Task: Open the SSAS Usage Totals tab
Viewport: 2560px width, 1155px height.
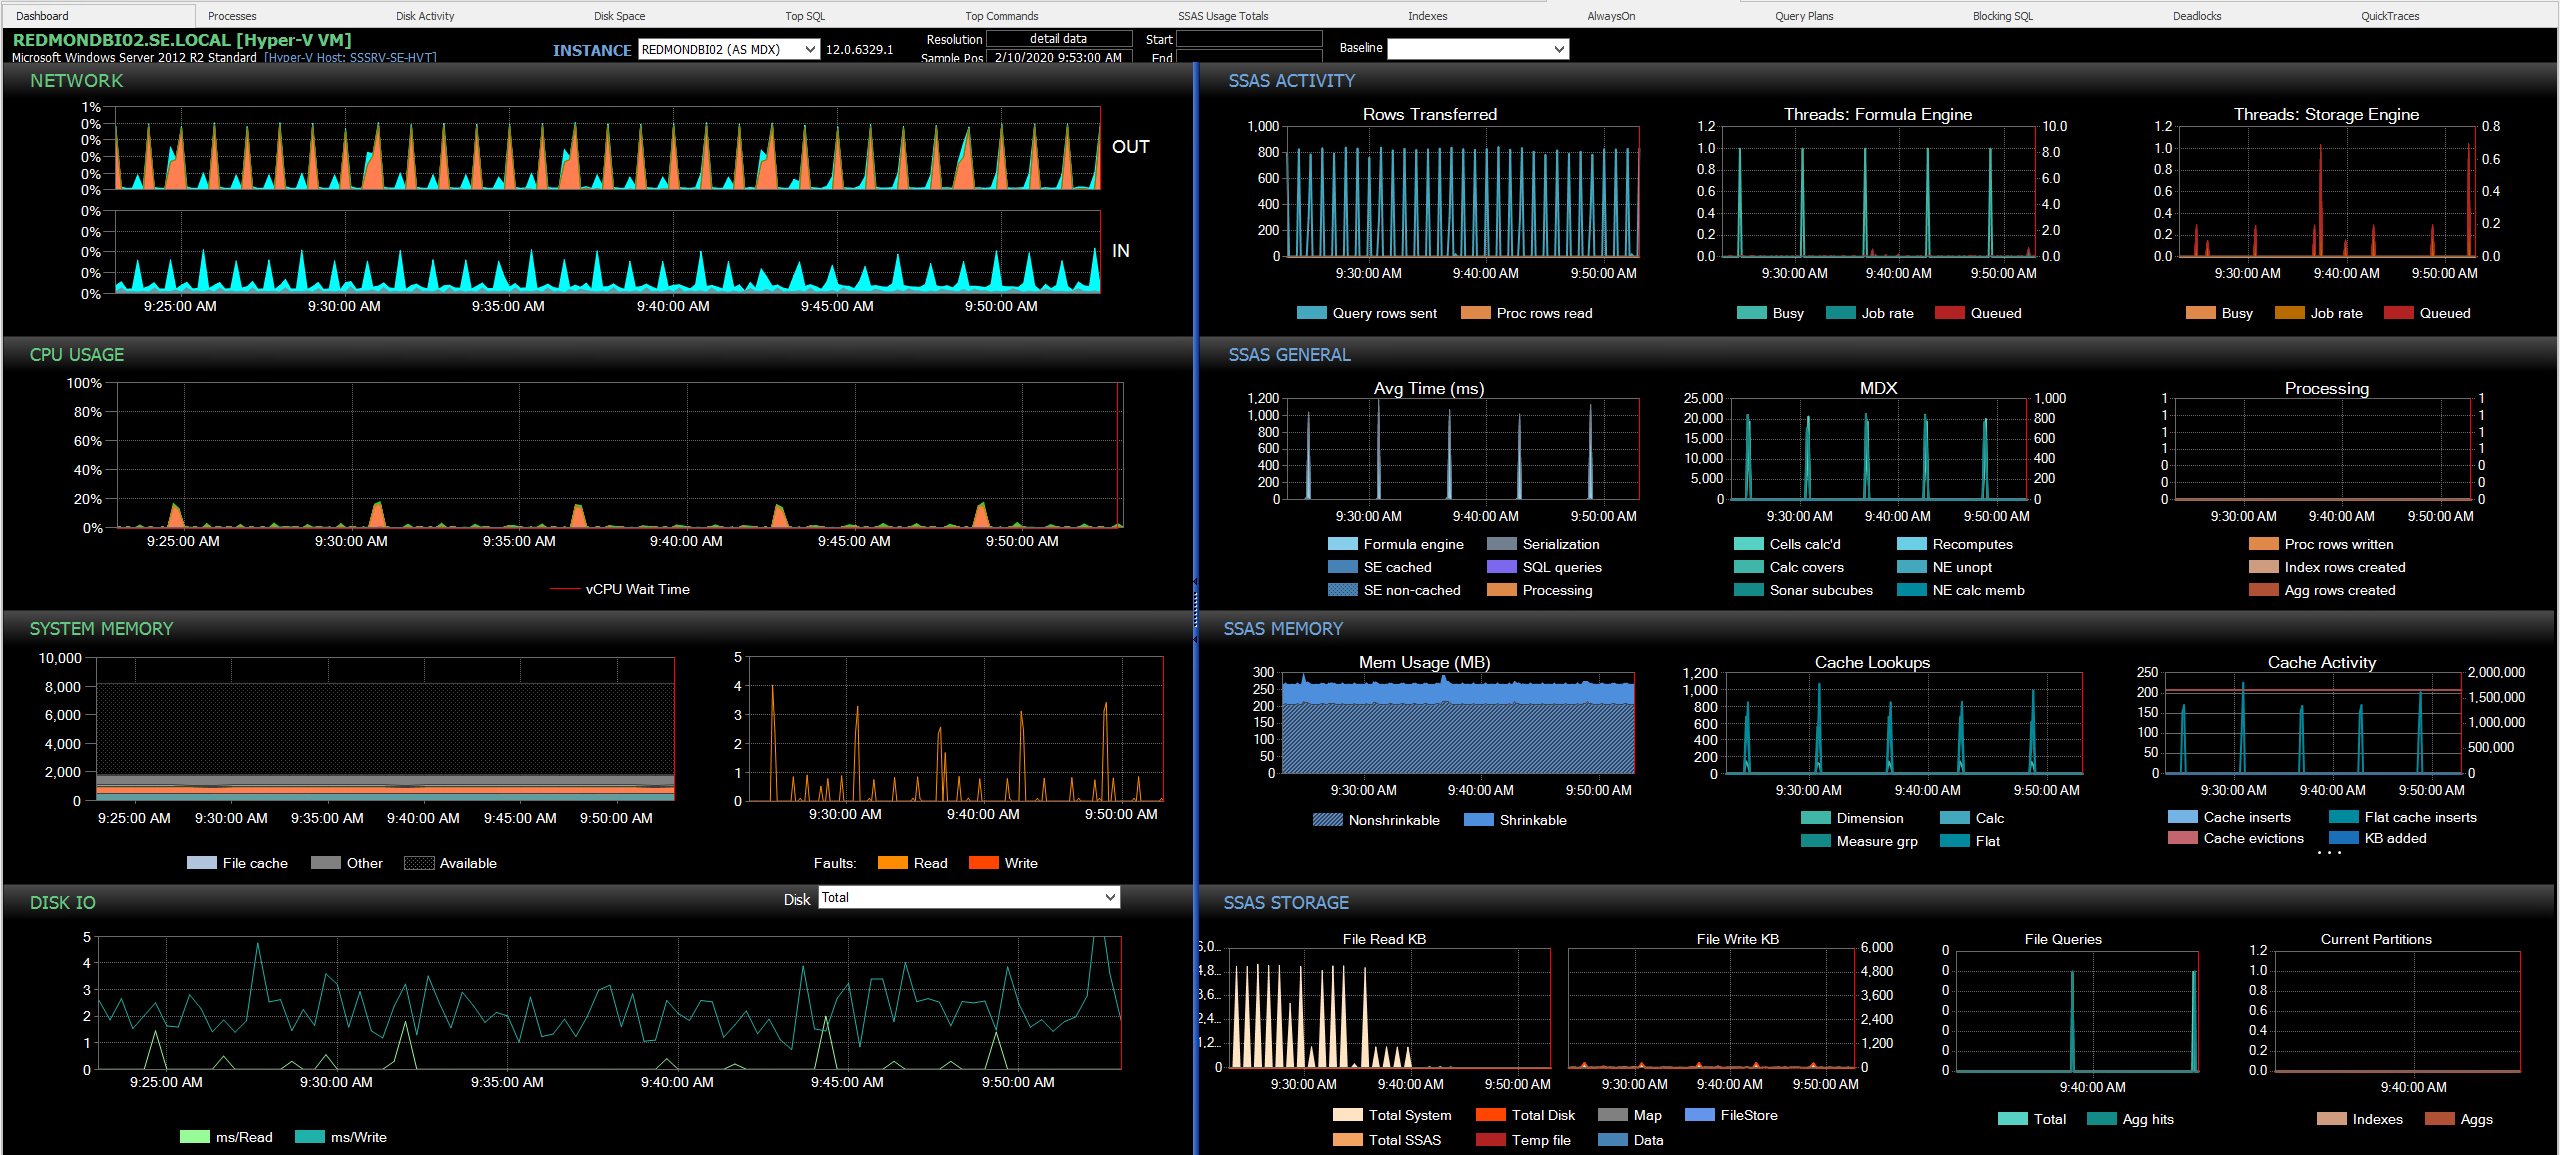Action: click(1222, 15)
